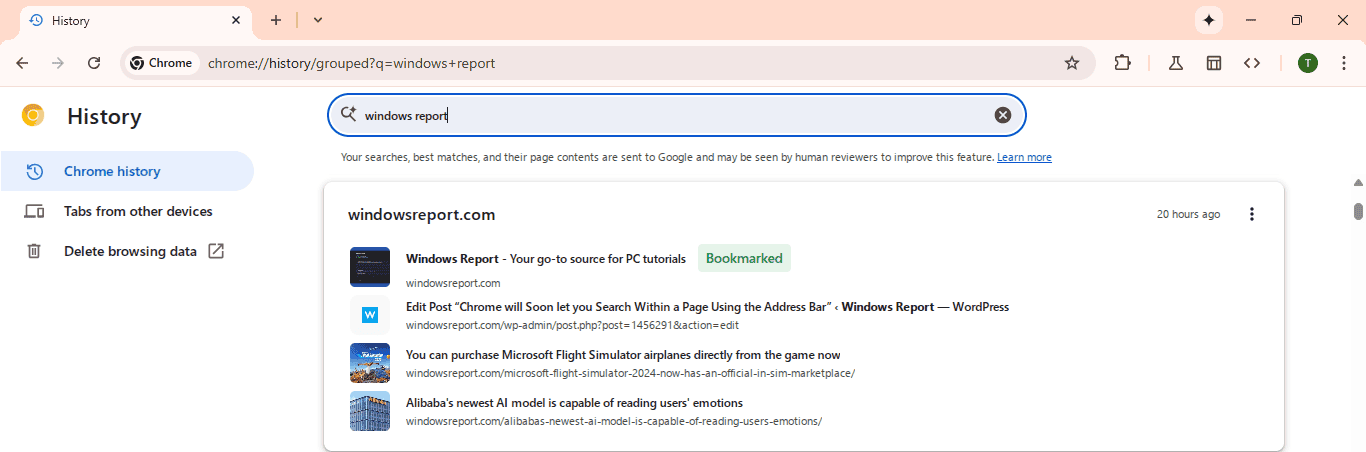Click the Windows Report entry thumbnail

point(370,267)
